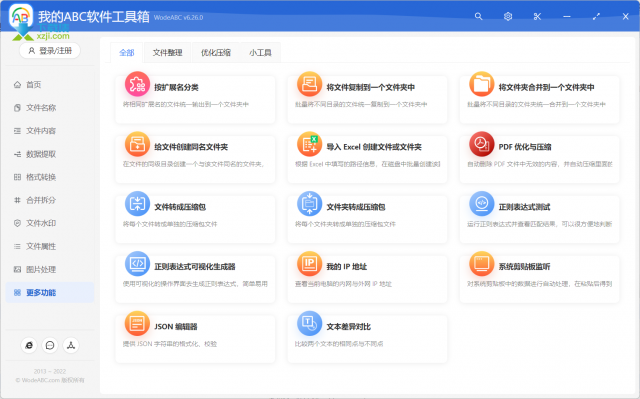Image resolution: width=640 pixels, height=399 pixels.
Task: Click the 我的 IP 地址 title text
Action: coord(347,266)
